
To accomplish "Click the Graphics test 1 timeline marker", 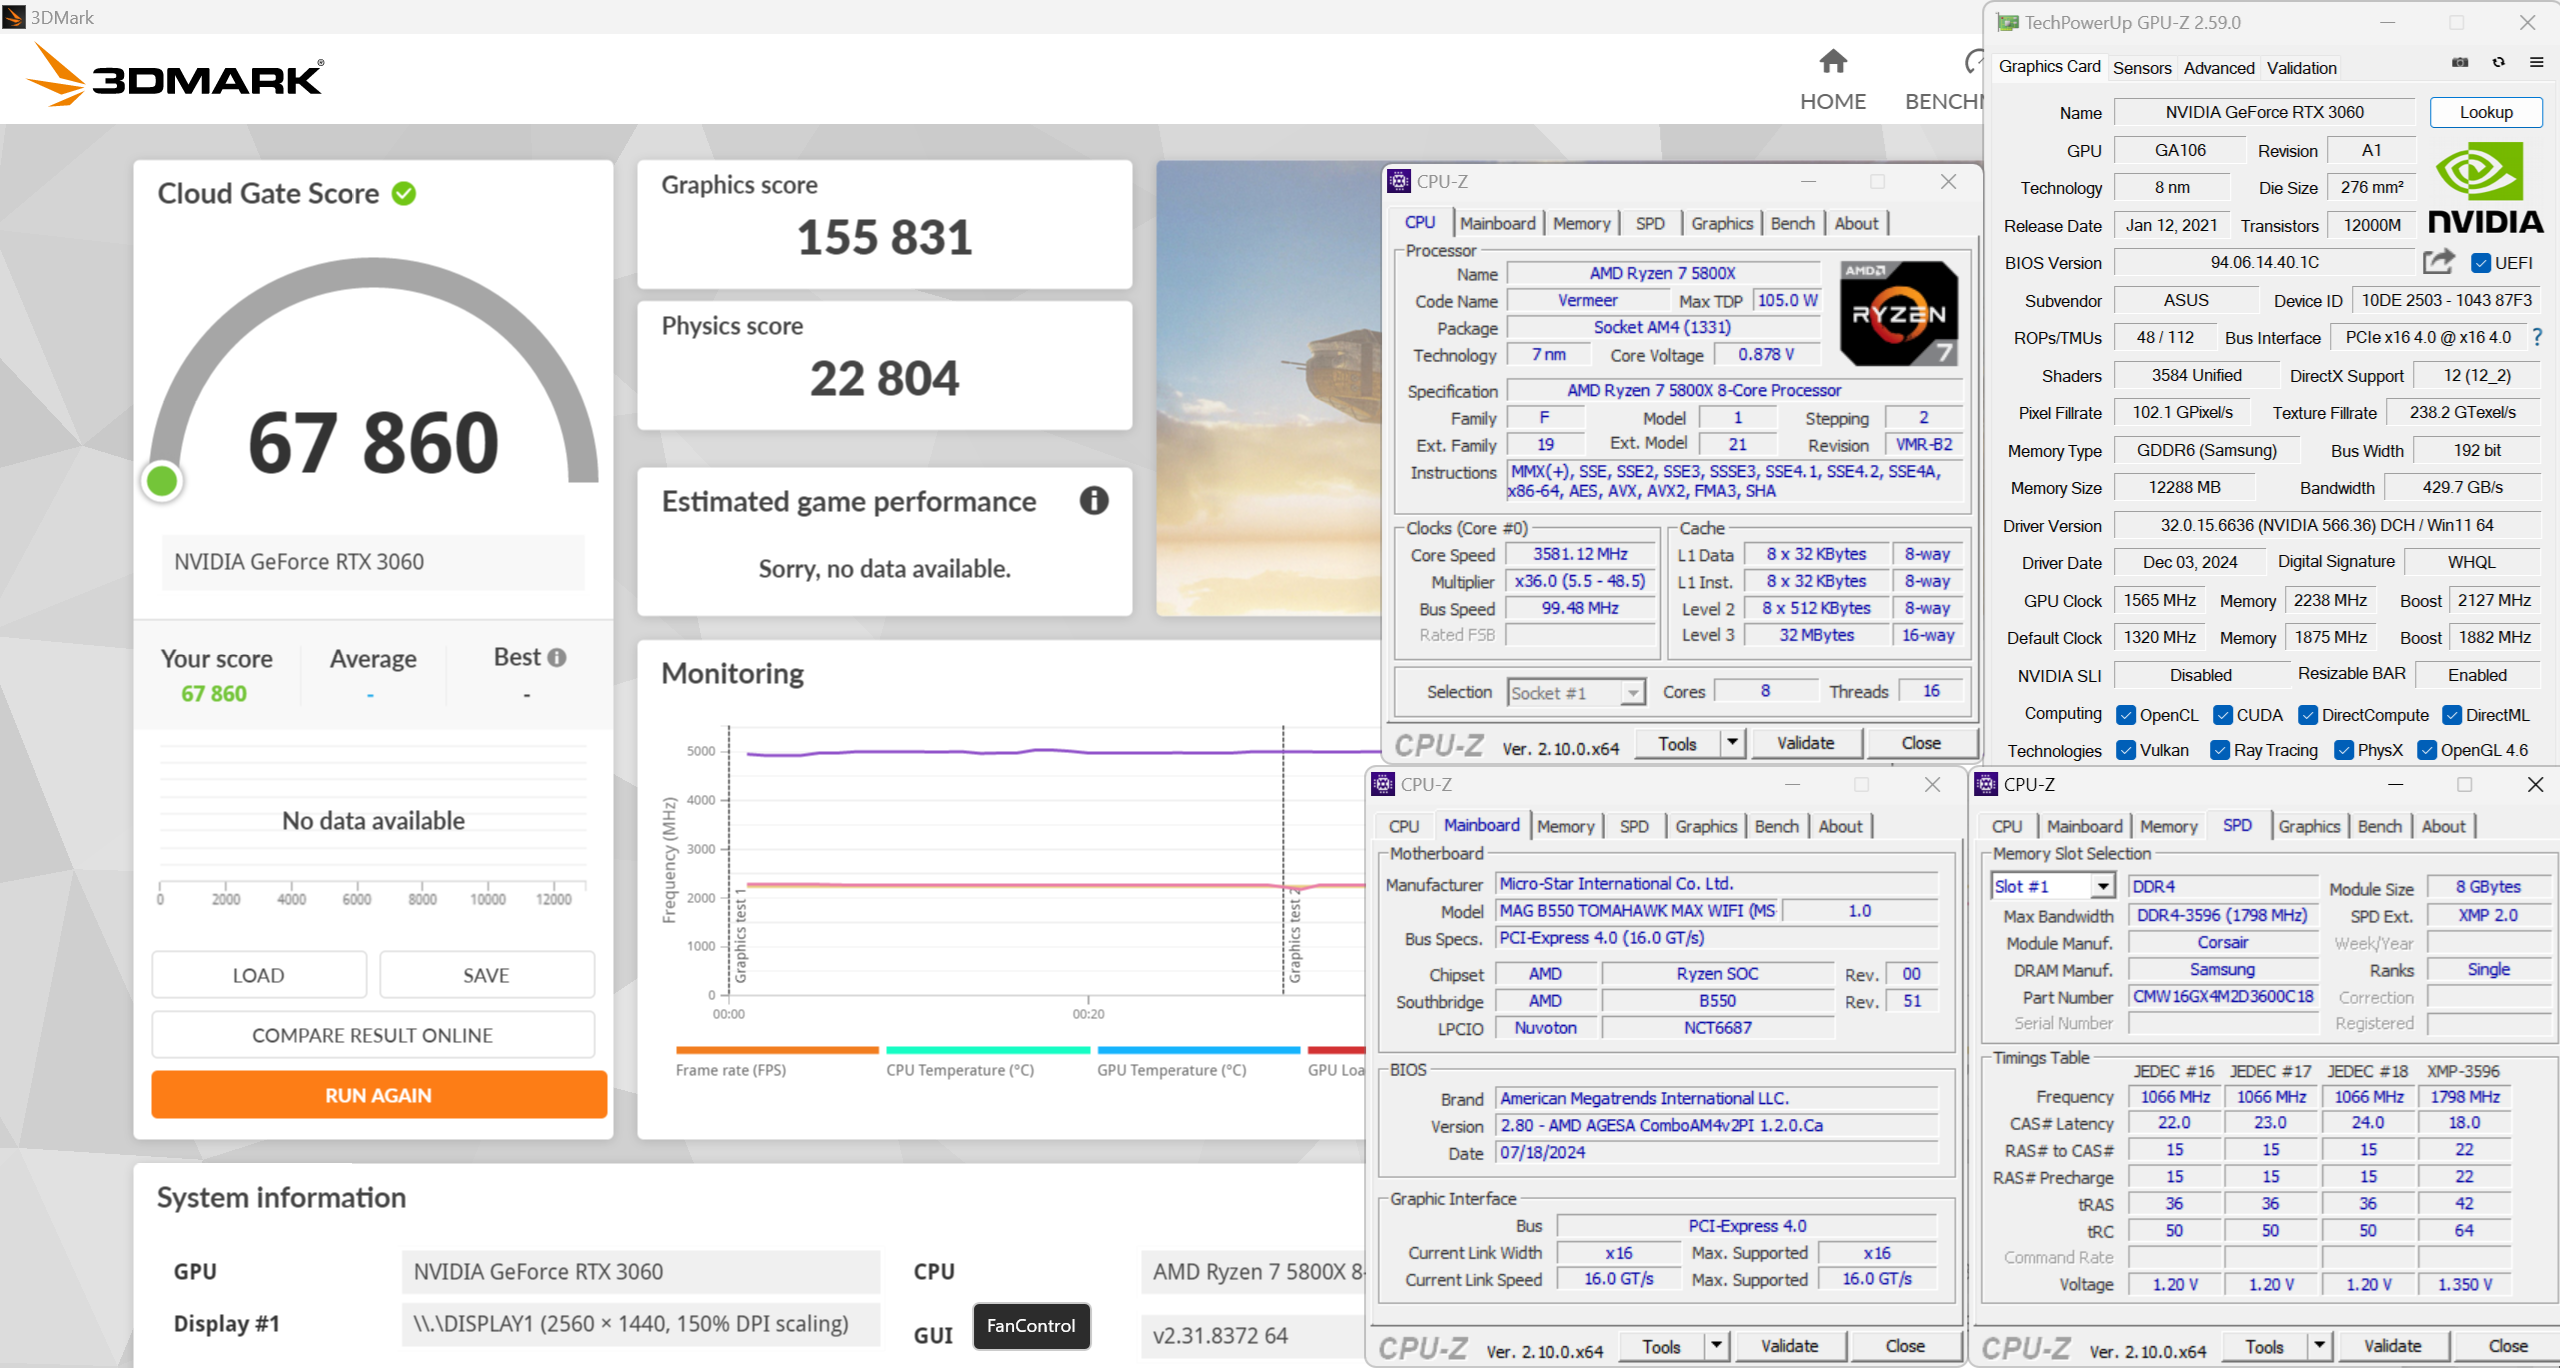I will click(x=740, y=938).
